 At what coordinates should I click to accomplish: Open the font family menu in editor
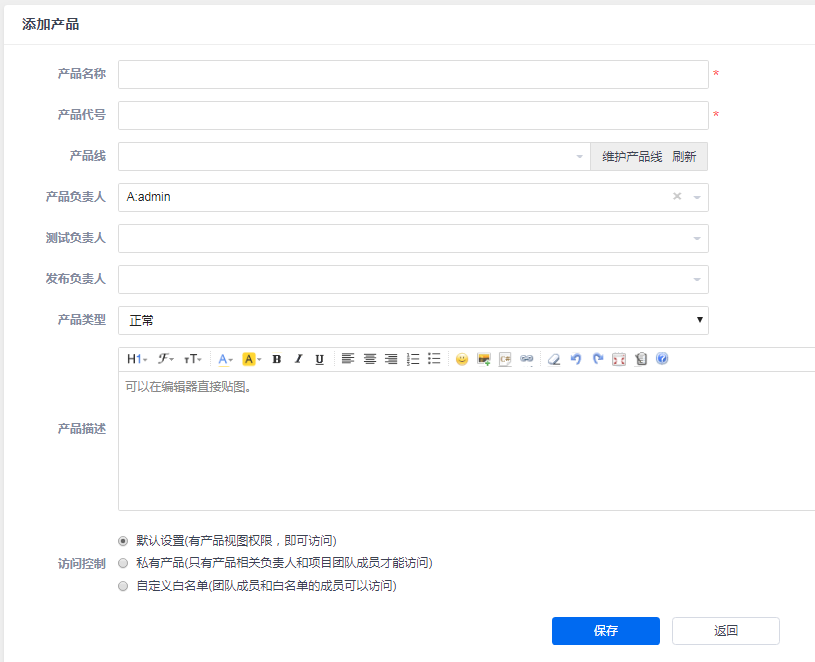click(x=166, y=359)
